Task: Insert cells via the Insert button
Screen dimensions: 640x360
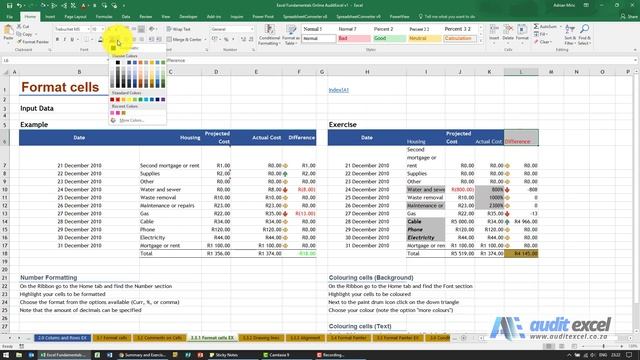Action: [x=494, y=33]
